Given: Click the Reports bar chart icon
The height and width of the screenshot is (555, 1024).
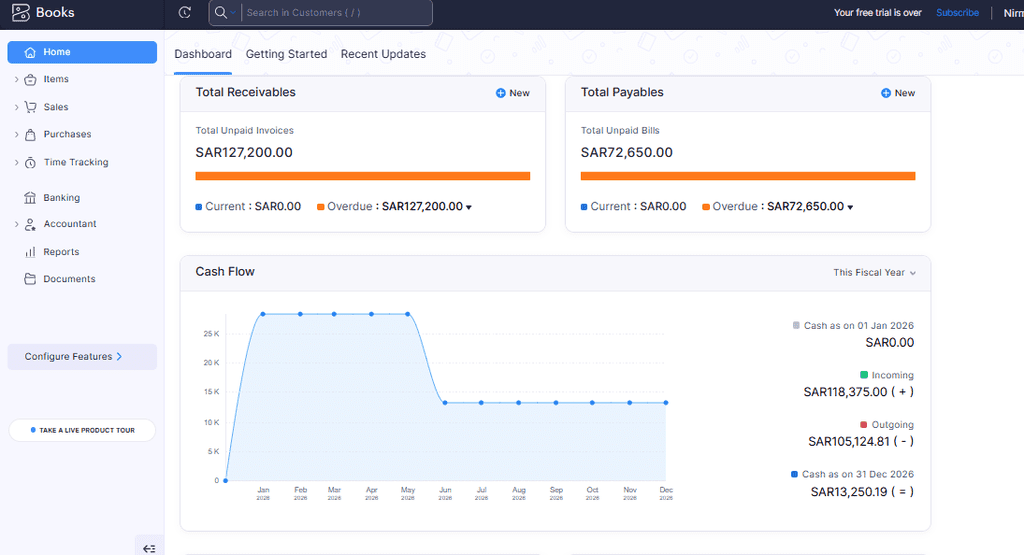Looking at the screenshot, I should click(x=30, y=252).
